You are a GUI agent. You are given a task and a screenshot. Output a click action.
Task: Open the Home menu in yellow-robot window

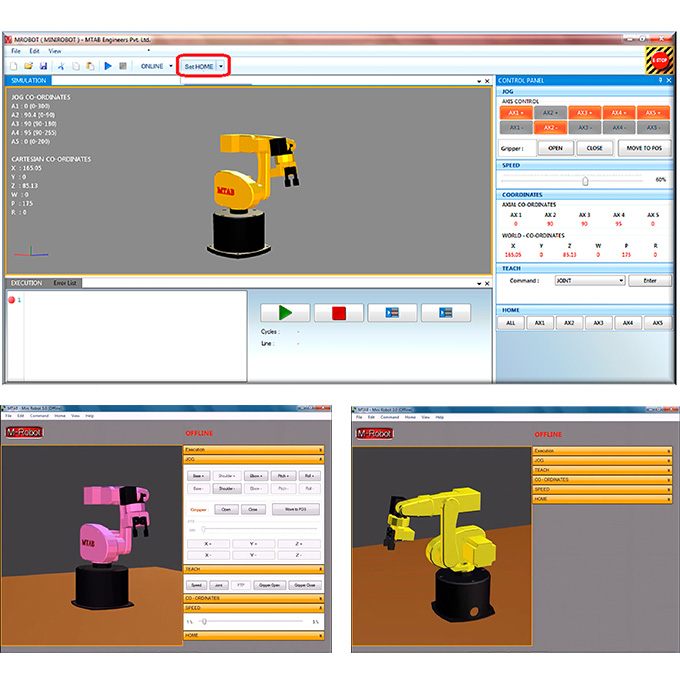(410, 417)
